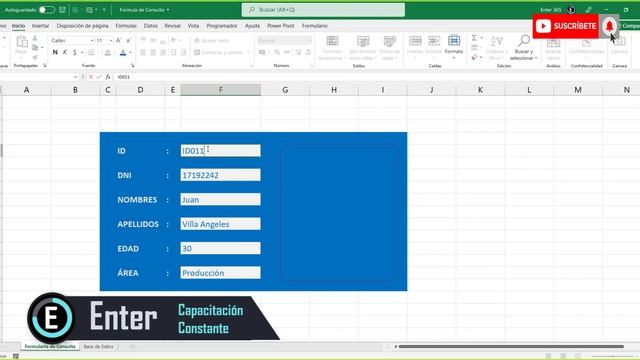Select the cell with Villa Angeles
Image resolution: width=640 pixels, height=360 pixels.
220,224
